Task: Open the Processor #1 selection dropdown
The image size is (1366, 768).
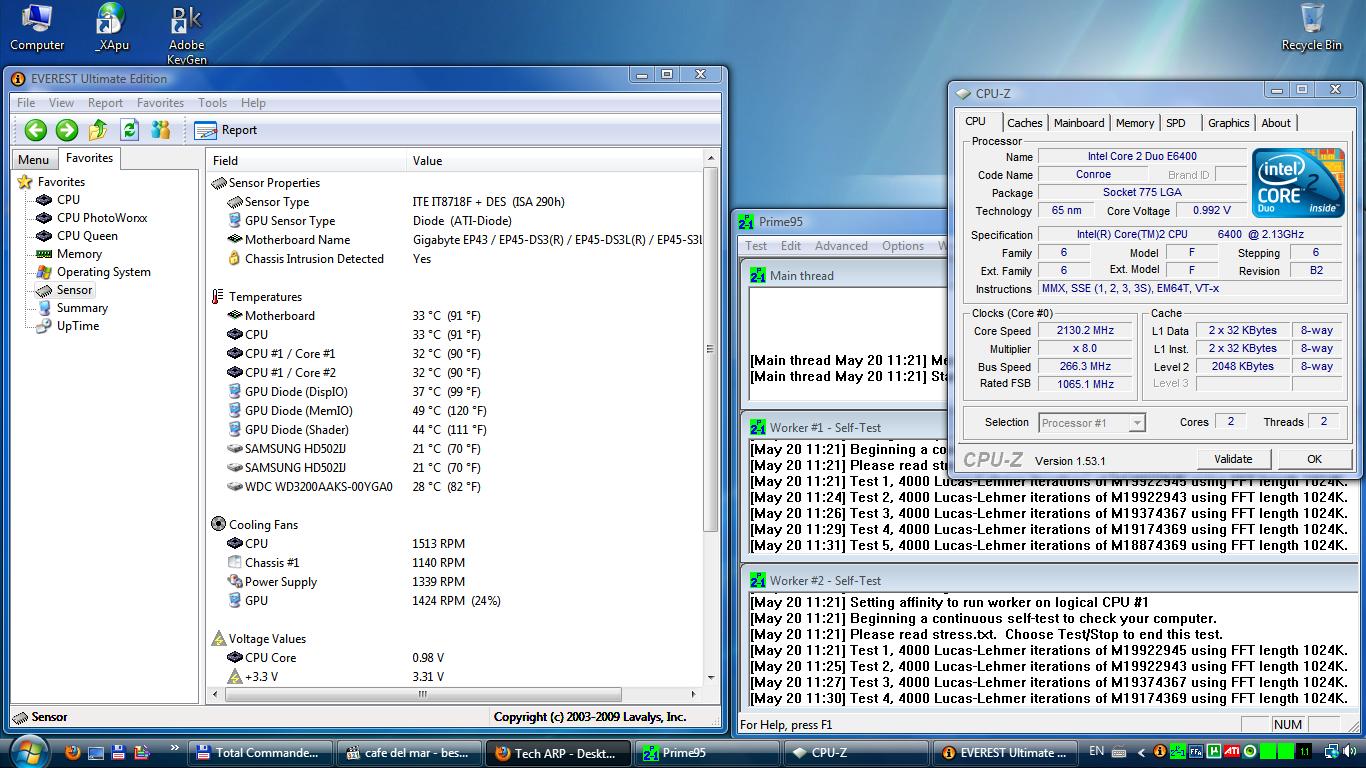Action: tap(1092, 423)
